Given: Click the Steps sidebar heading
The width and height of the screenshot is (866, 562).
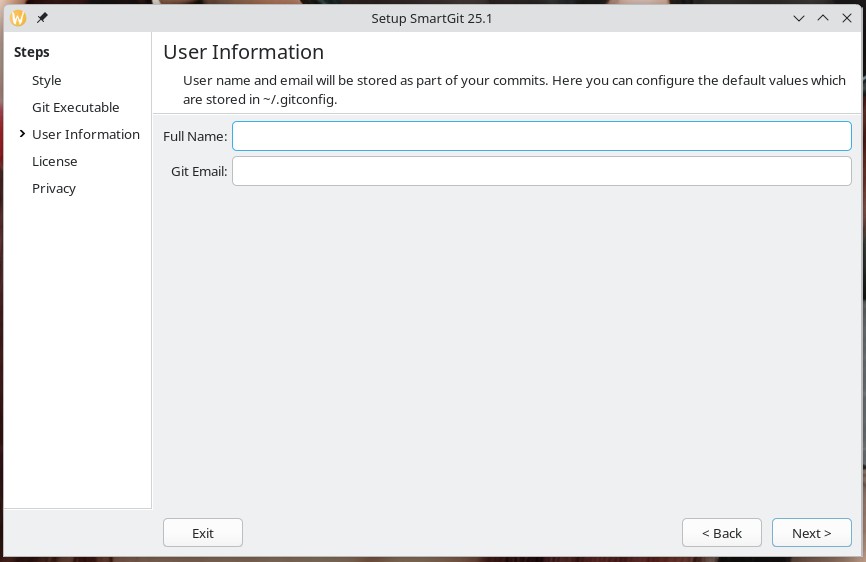Looking at the screenshot, I should pos(32,52).
